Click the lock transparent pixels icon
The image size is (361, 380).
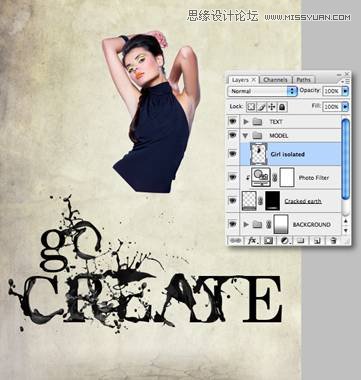[x=250, y=107]
